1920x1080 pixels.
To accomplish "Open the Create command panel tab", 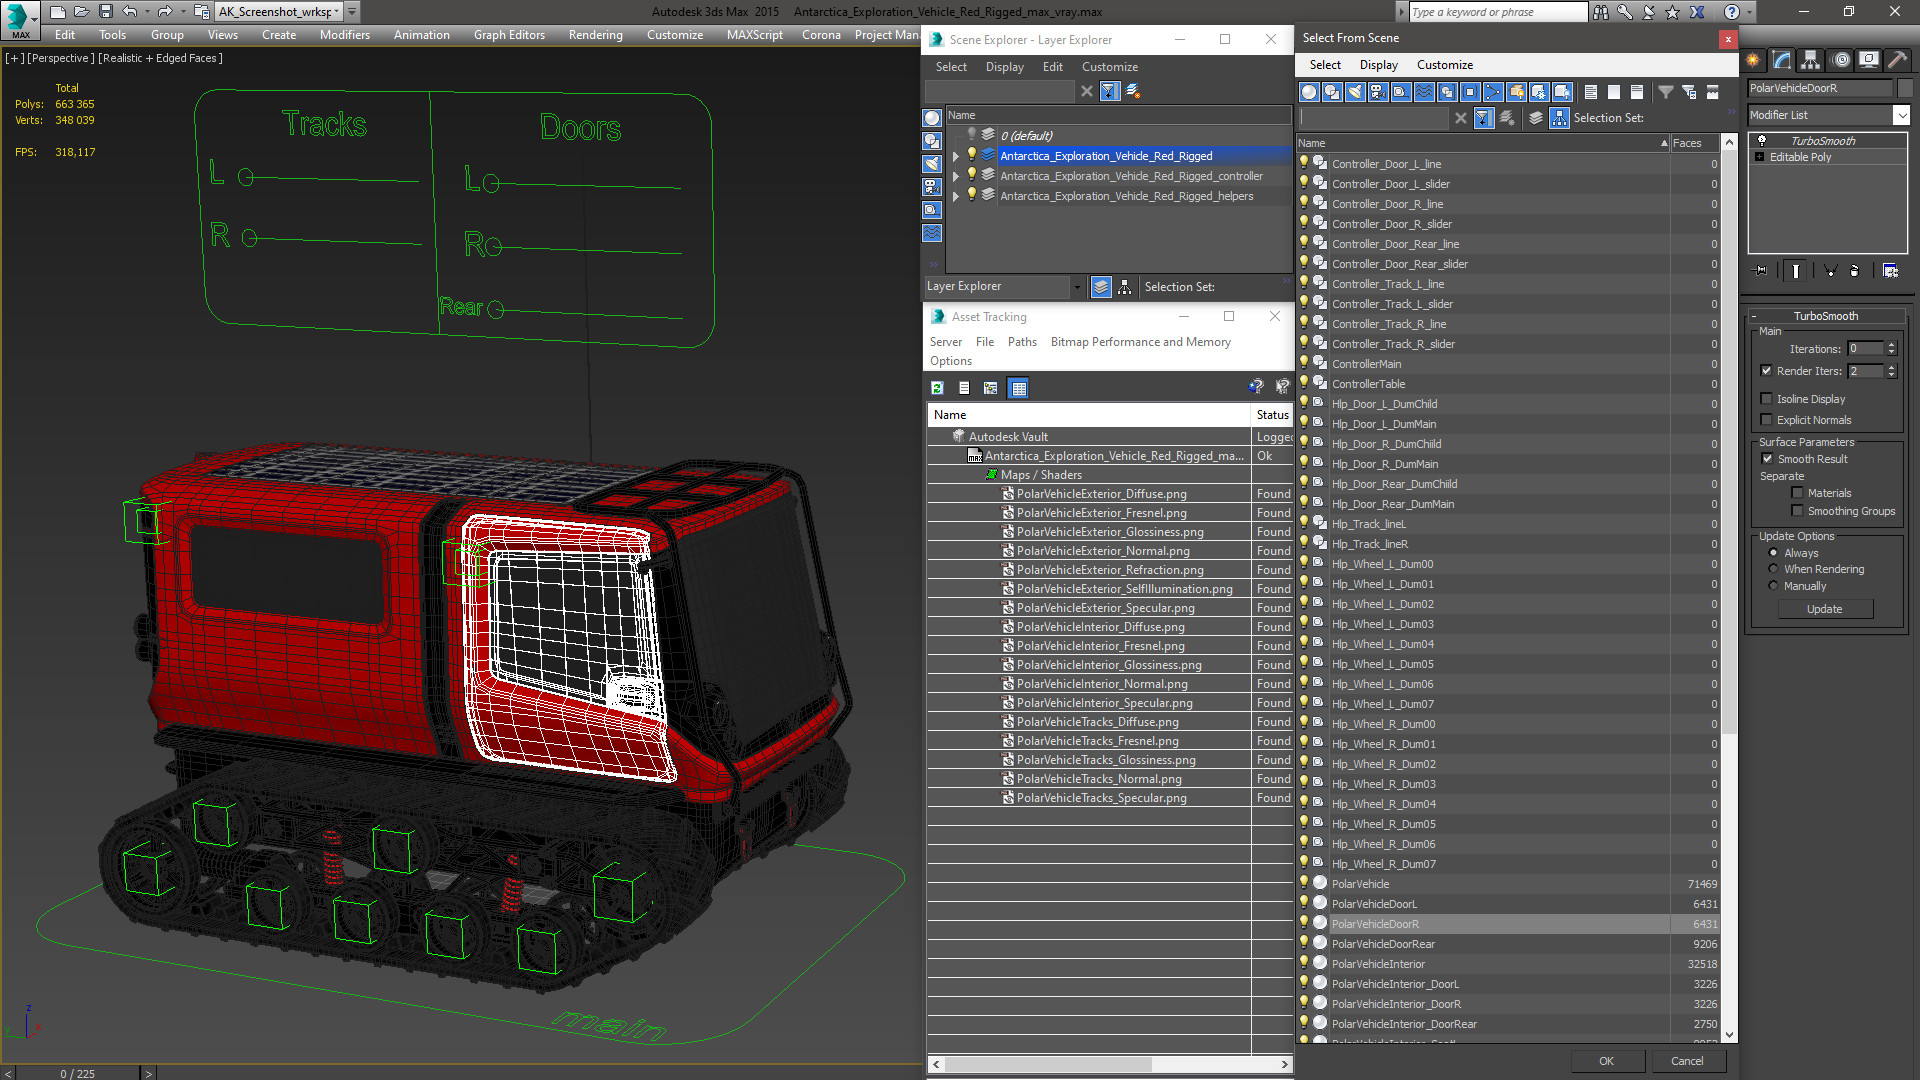I will (1753, 60).
